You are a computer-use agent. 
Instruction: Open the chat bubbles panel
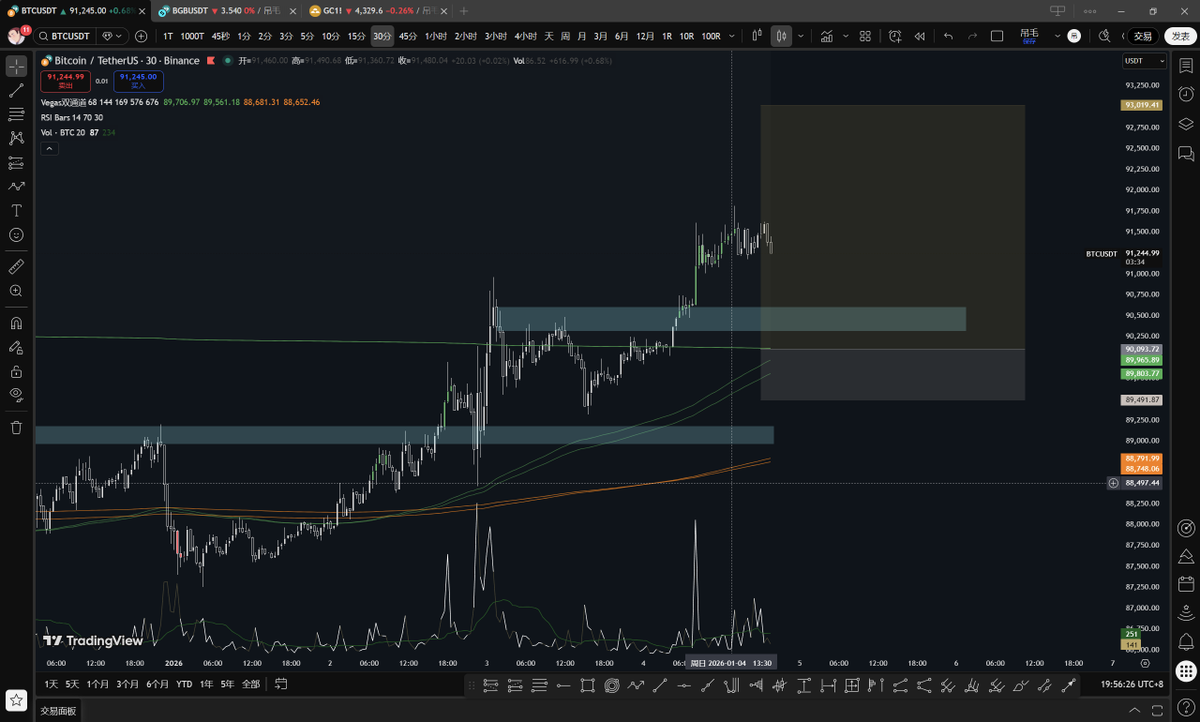click(x=1186, y=154)
